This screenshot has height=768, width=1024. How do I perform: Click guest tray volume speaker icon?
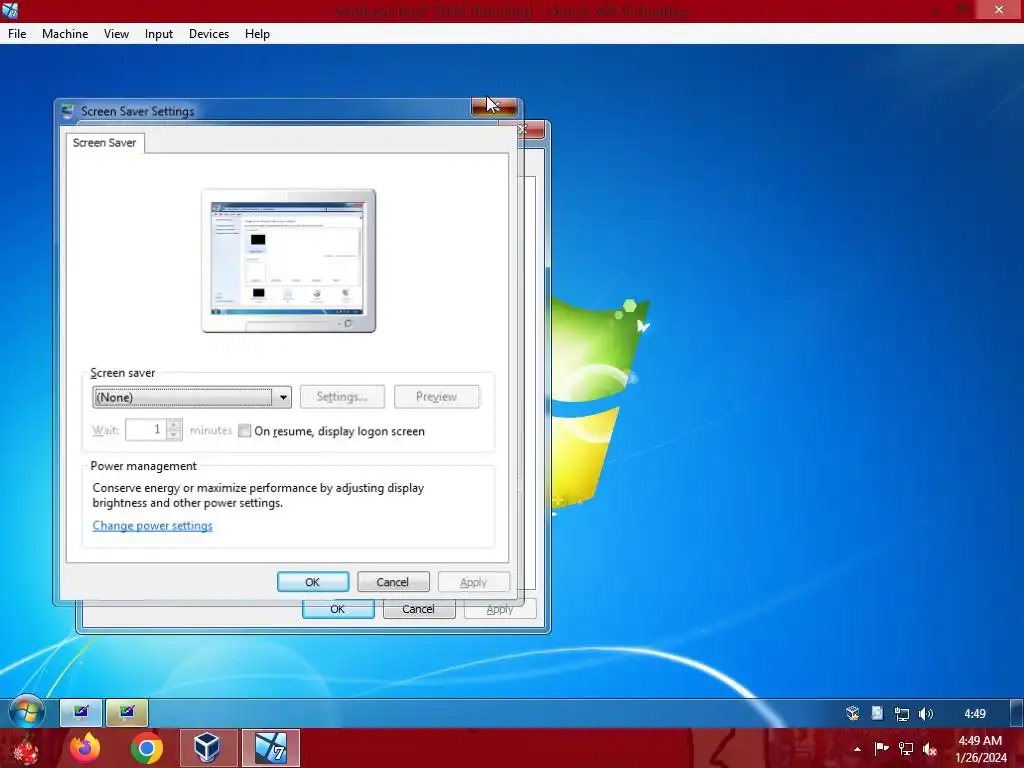[926, 714]
